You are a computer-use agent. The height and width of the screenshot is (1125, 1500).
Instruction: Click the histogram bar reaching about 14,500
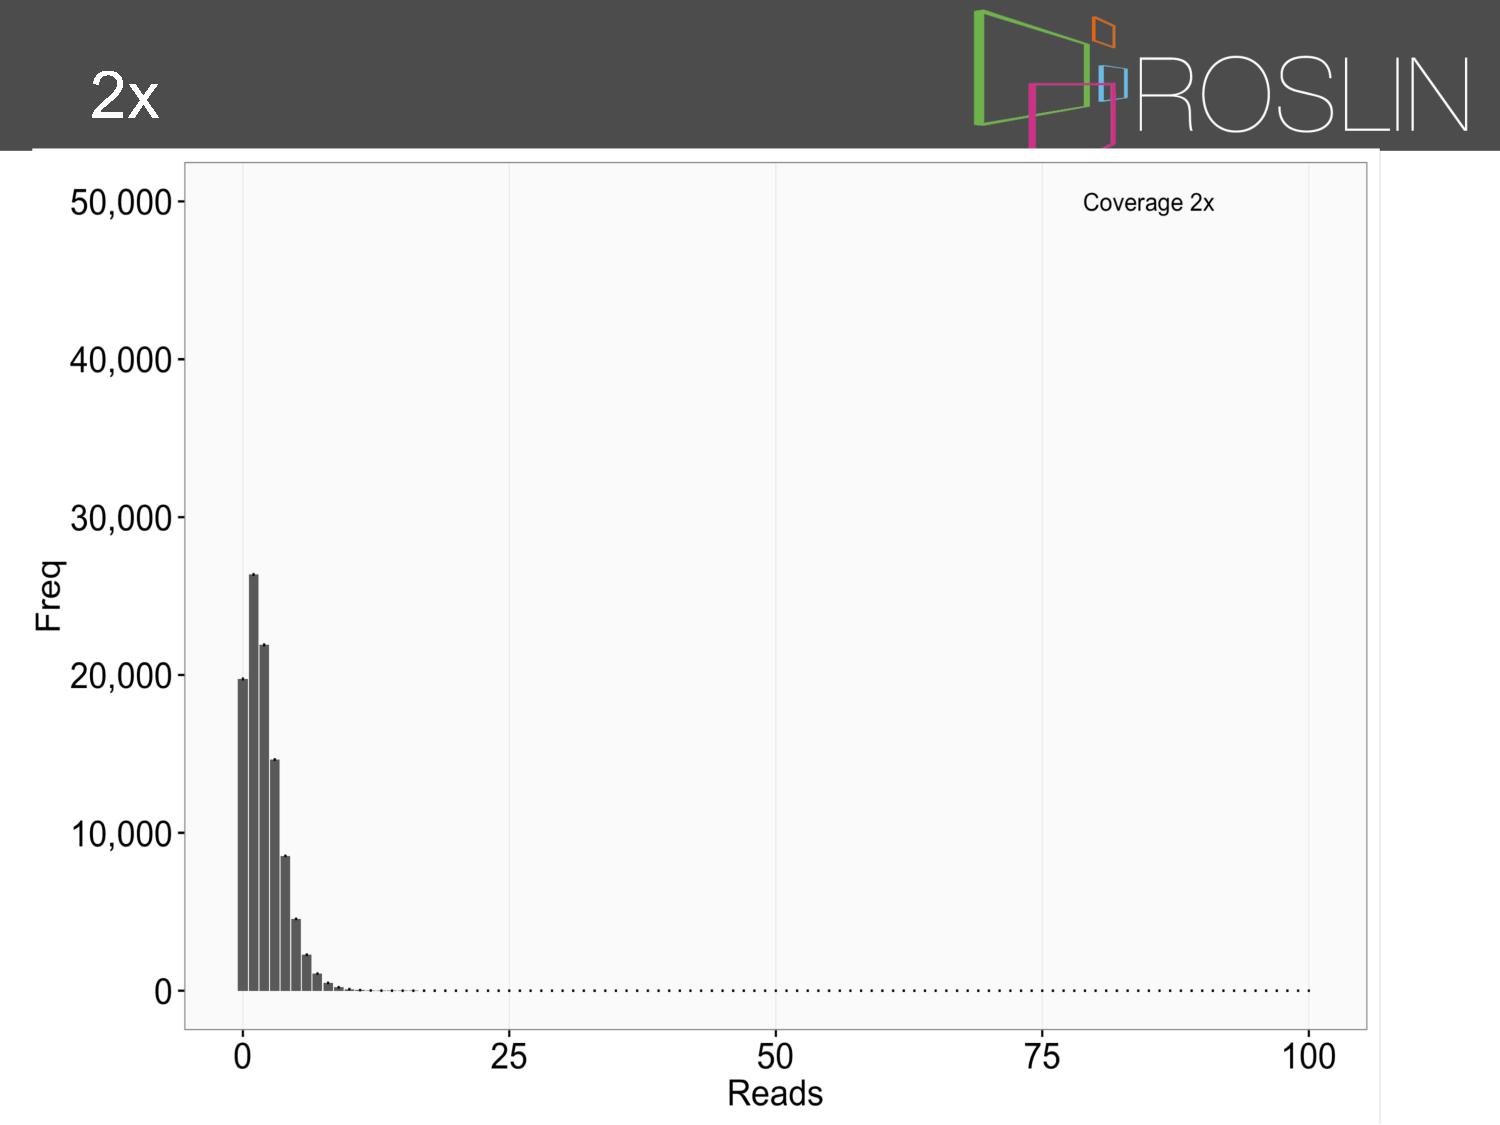275,875
